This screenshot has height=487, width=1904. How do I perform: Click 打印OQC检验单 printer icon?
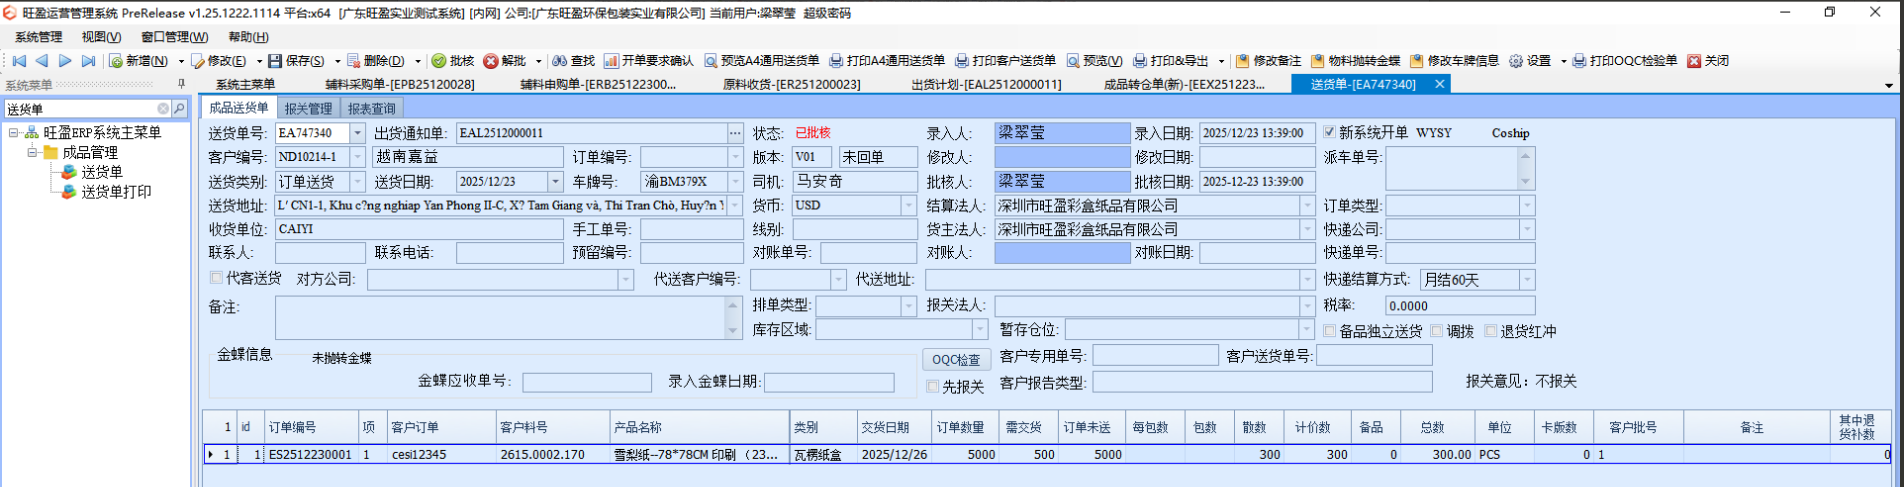[1579, 61]
